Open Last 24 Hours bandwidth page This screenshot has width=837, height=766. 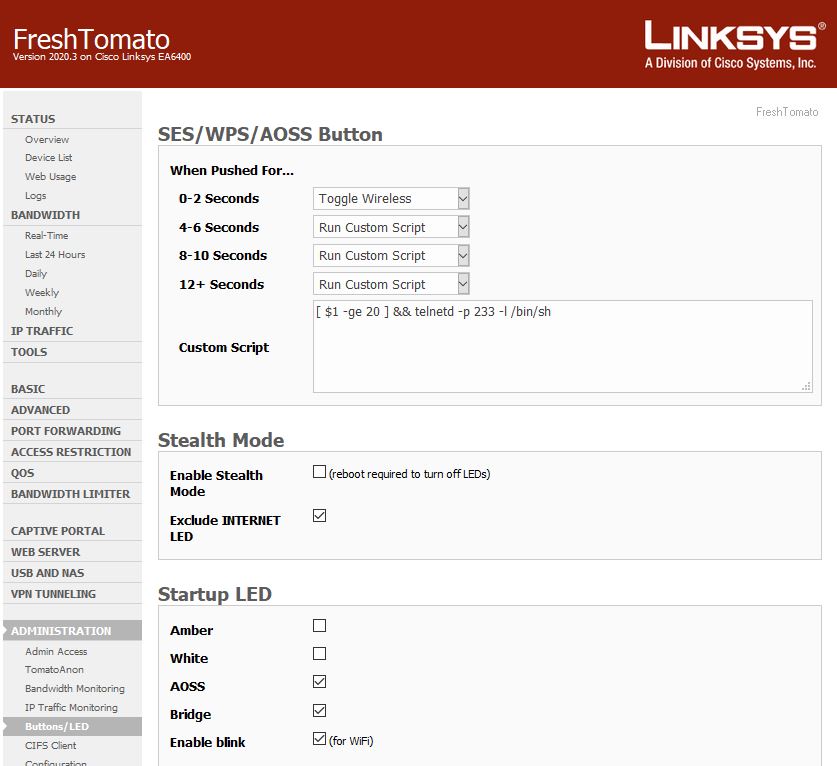point(55,255)
